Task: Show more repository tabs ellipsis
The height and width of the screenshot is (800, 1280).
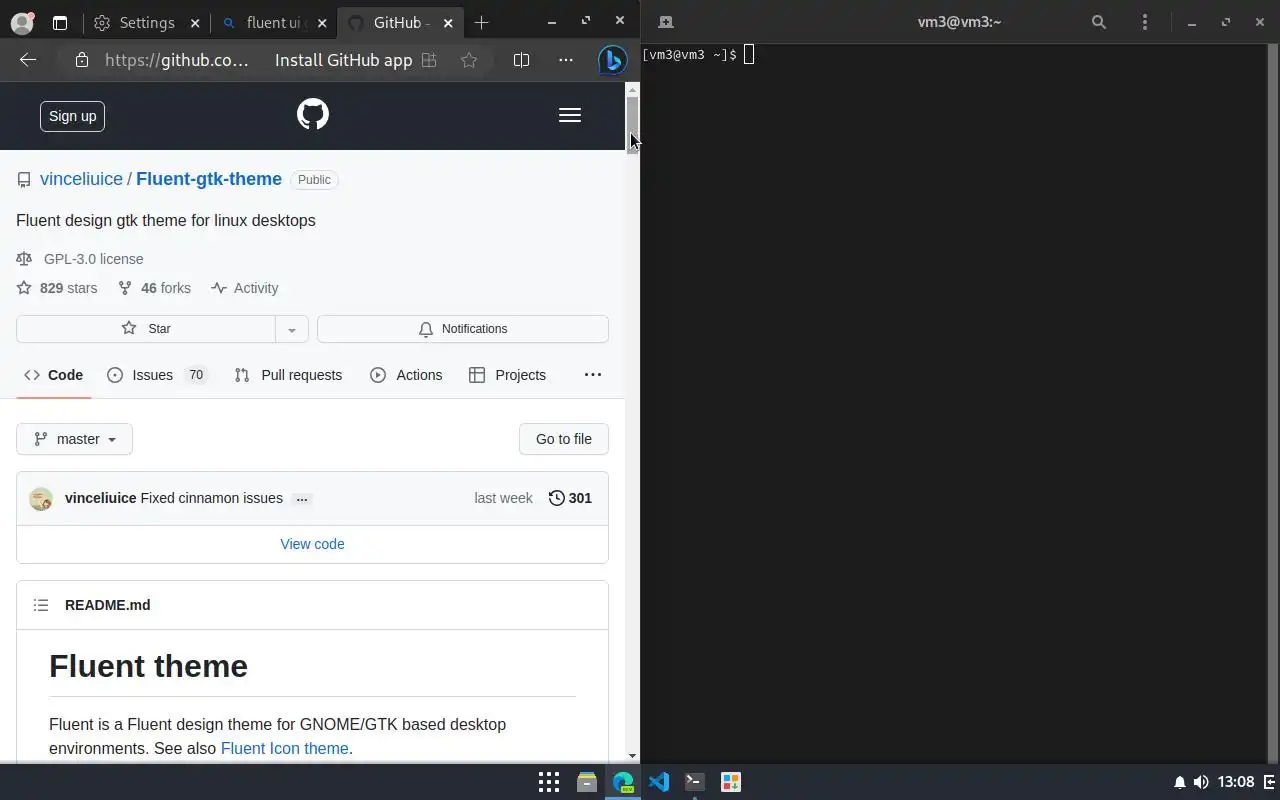Action: (593, 375)
